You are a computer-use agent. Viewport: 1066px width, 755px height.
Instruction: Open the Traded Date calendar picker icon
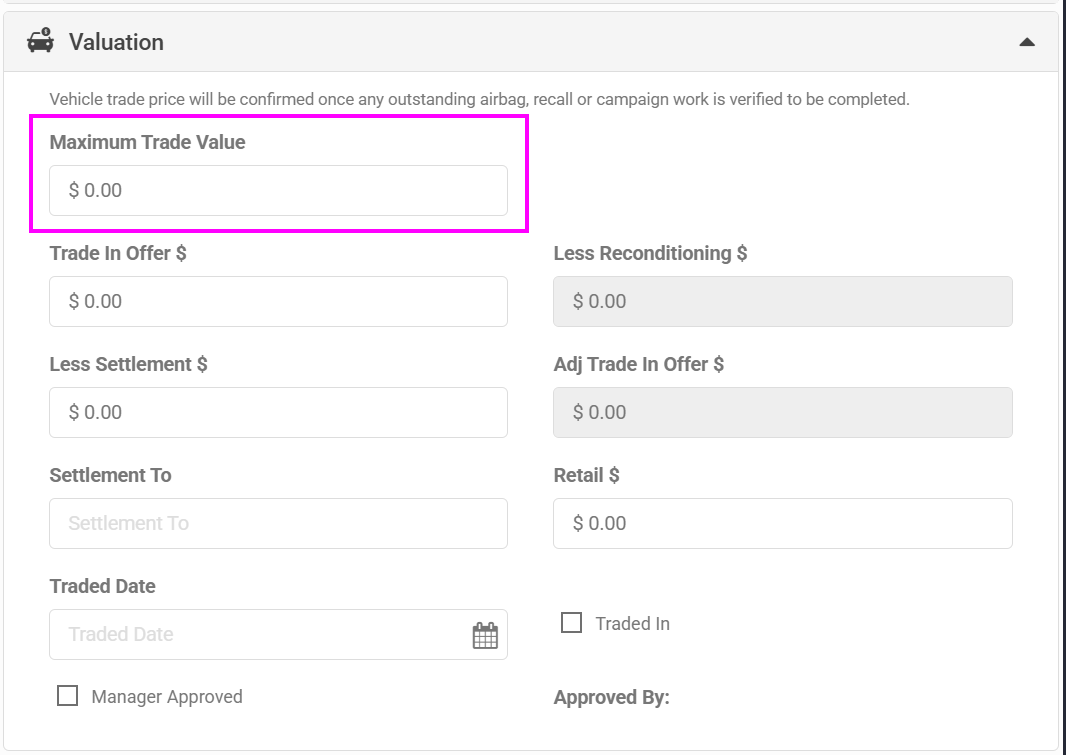(x=486, y=634)
